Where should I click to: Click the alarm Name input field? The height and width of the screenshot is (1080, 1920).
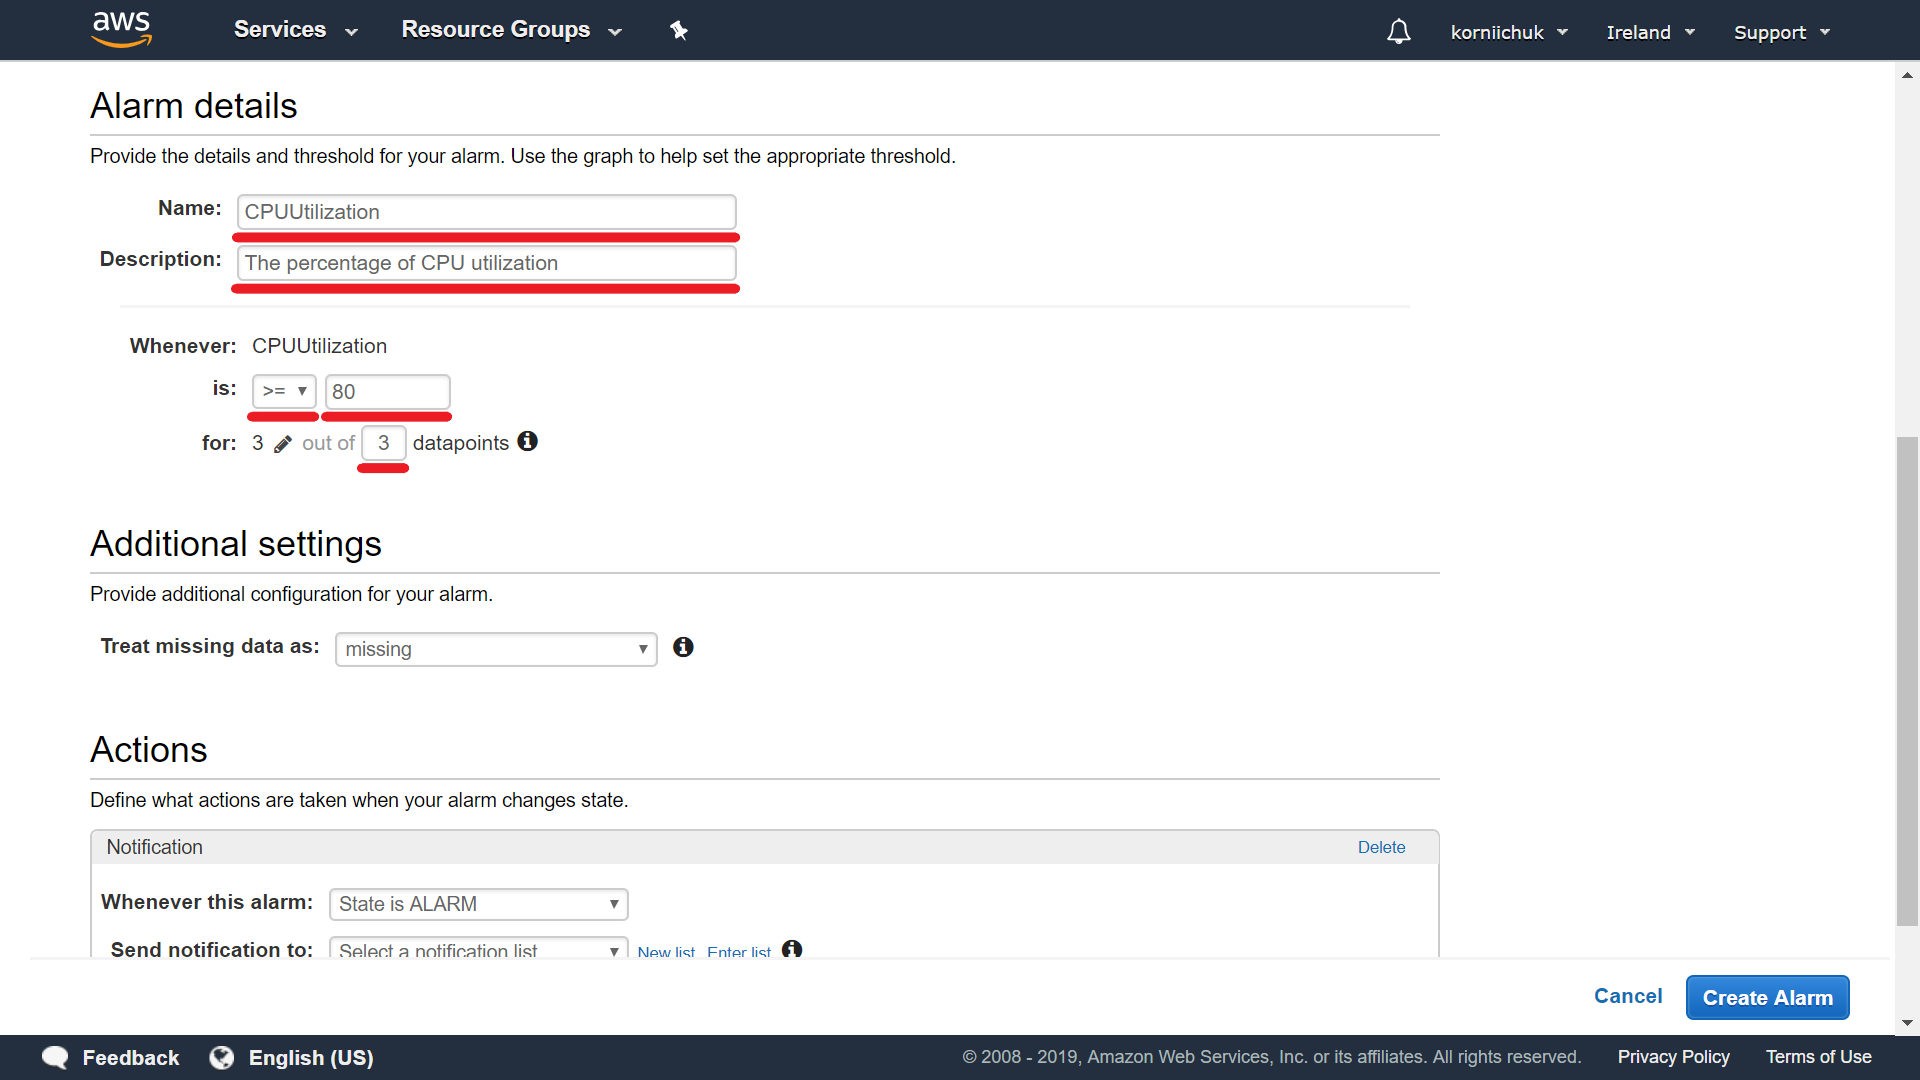486,212
